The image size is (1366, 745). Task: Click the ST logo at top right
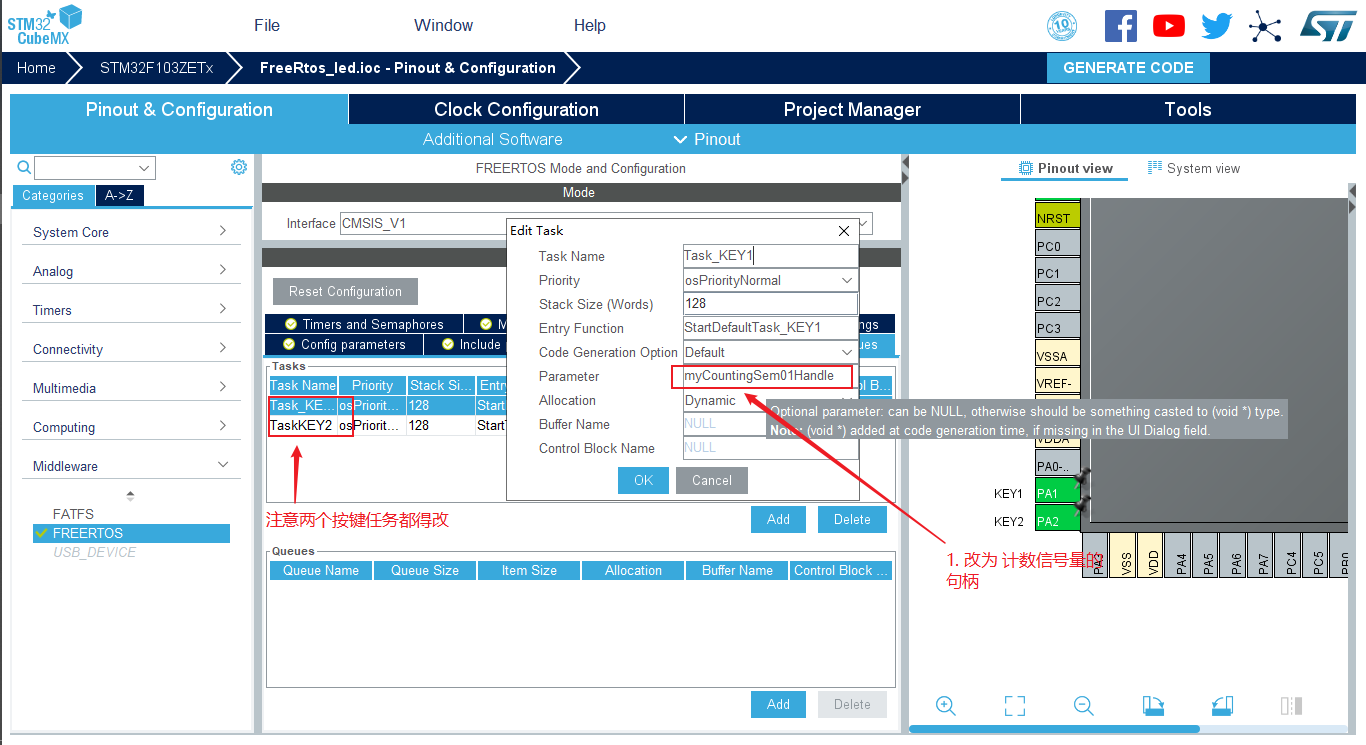click(x=1328, y=26)
